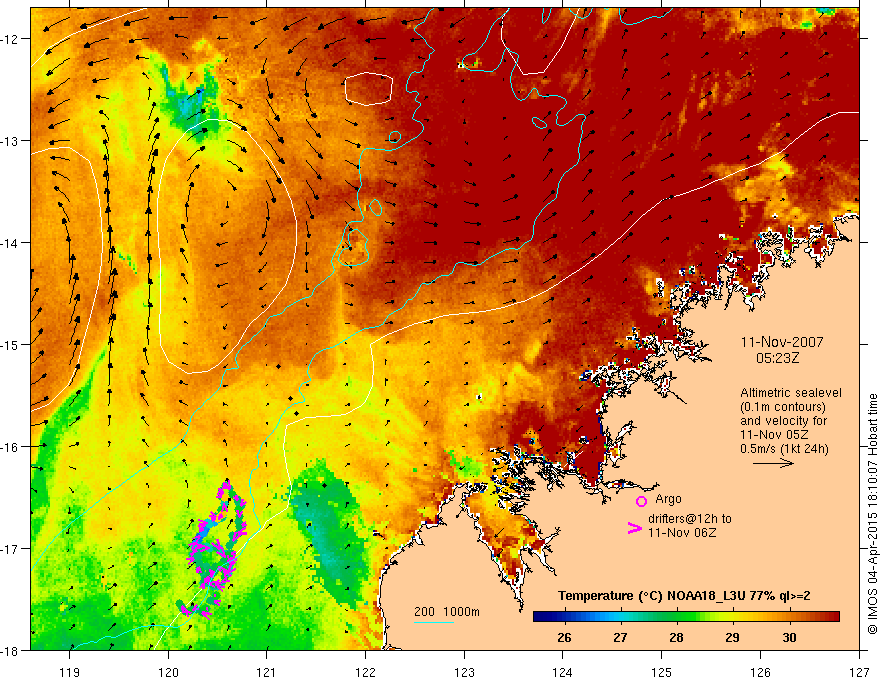This screenshot has height=680, width=880.
Task: Click the small closed white contour near 122E, 12.5S
Action: (x=368, y=89)
